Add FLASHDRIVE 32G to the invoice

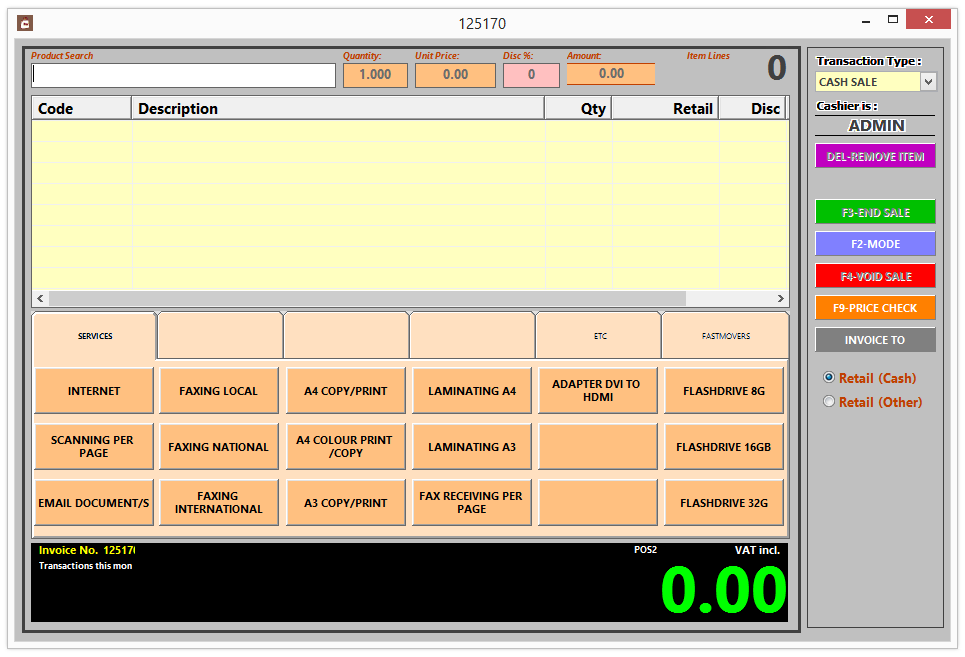pyautogui.click(x=723, y=502)
